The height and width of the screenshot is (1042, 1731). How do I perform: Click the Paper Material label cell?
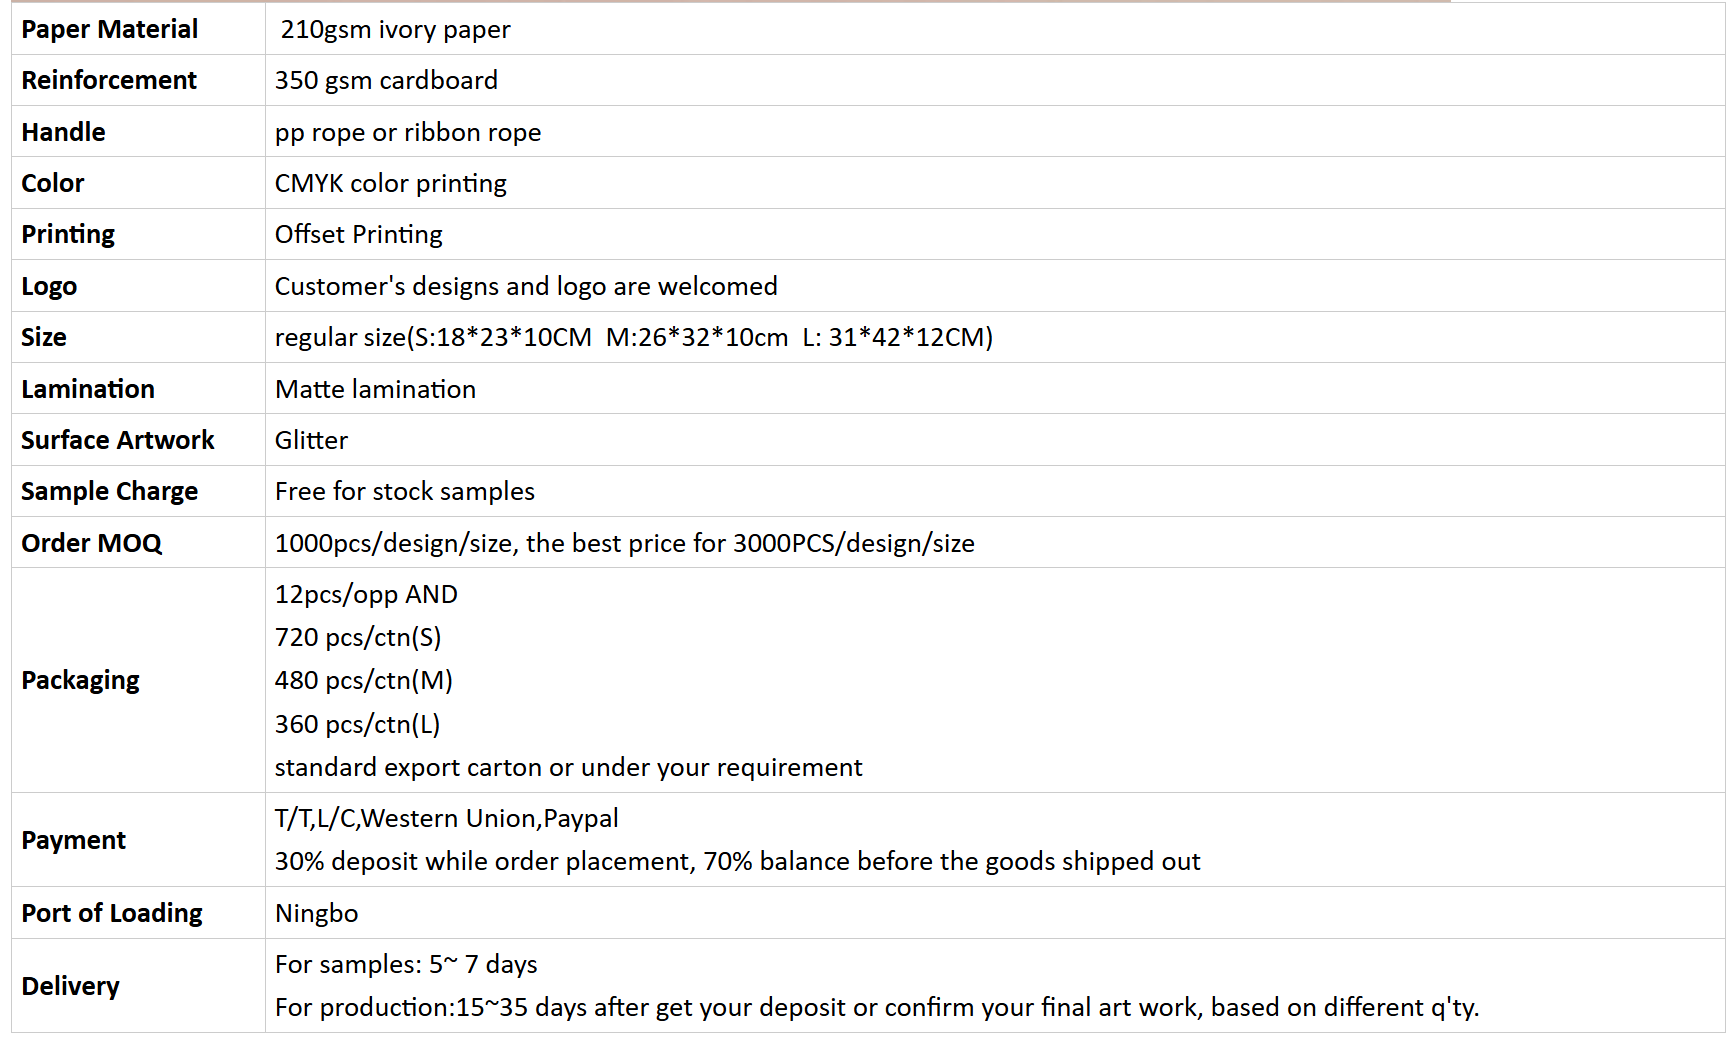click(138, 29)
